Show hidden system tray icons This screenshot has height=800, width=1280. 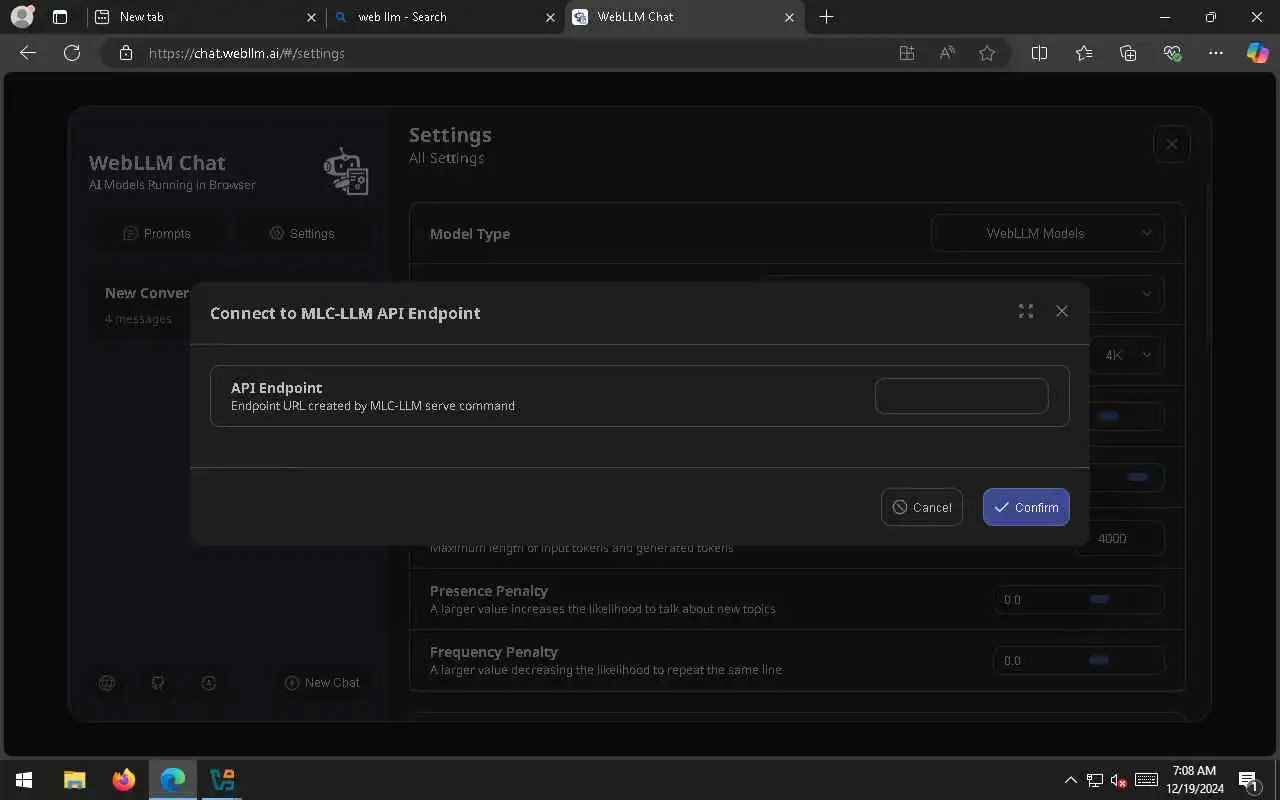[x=1070, y=780]
